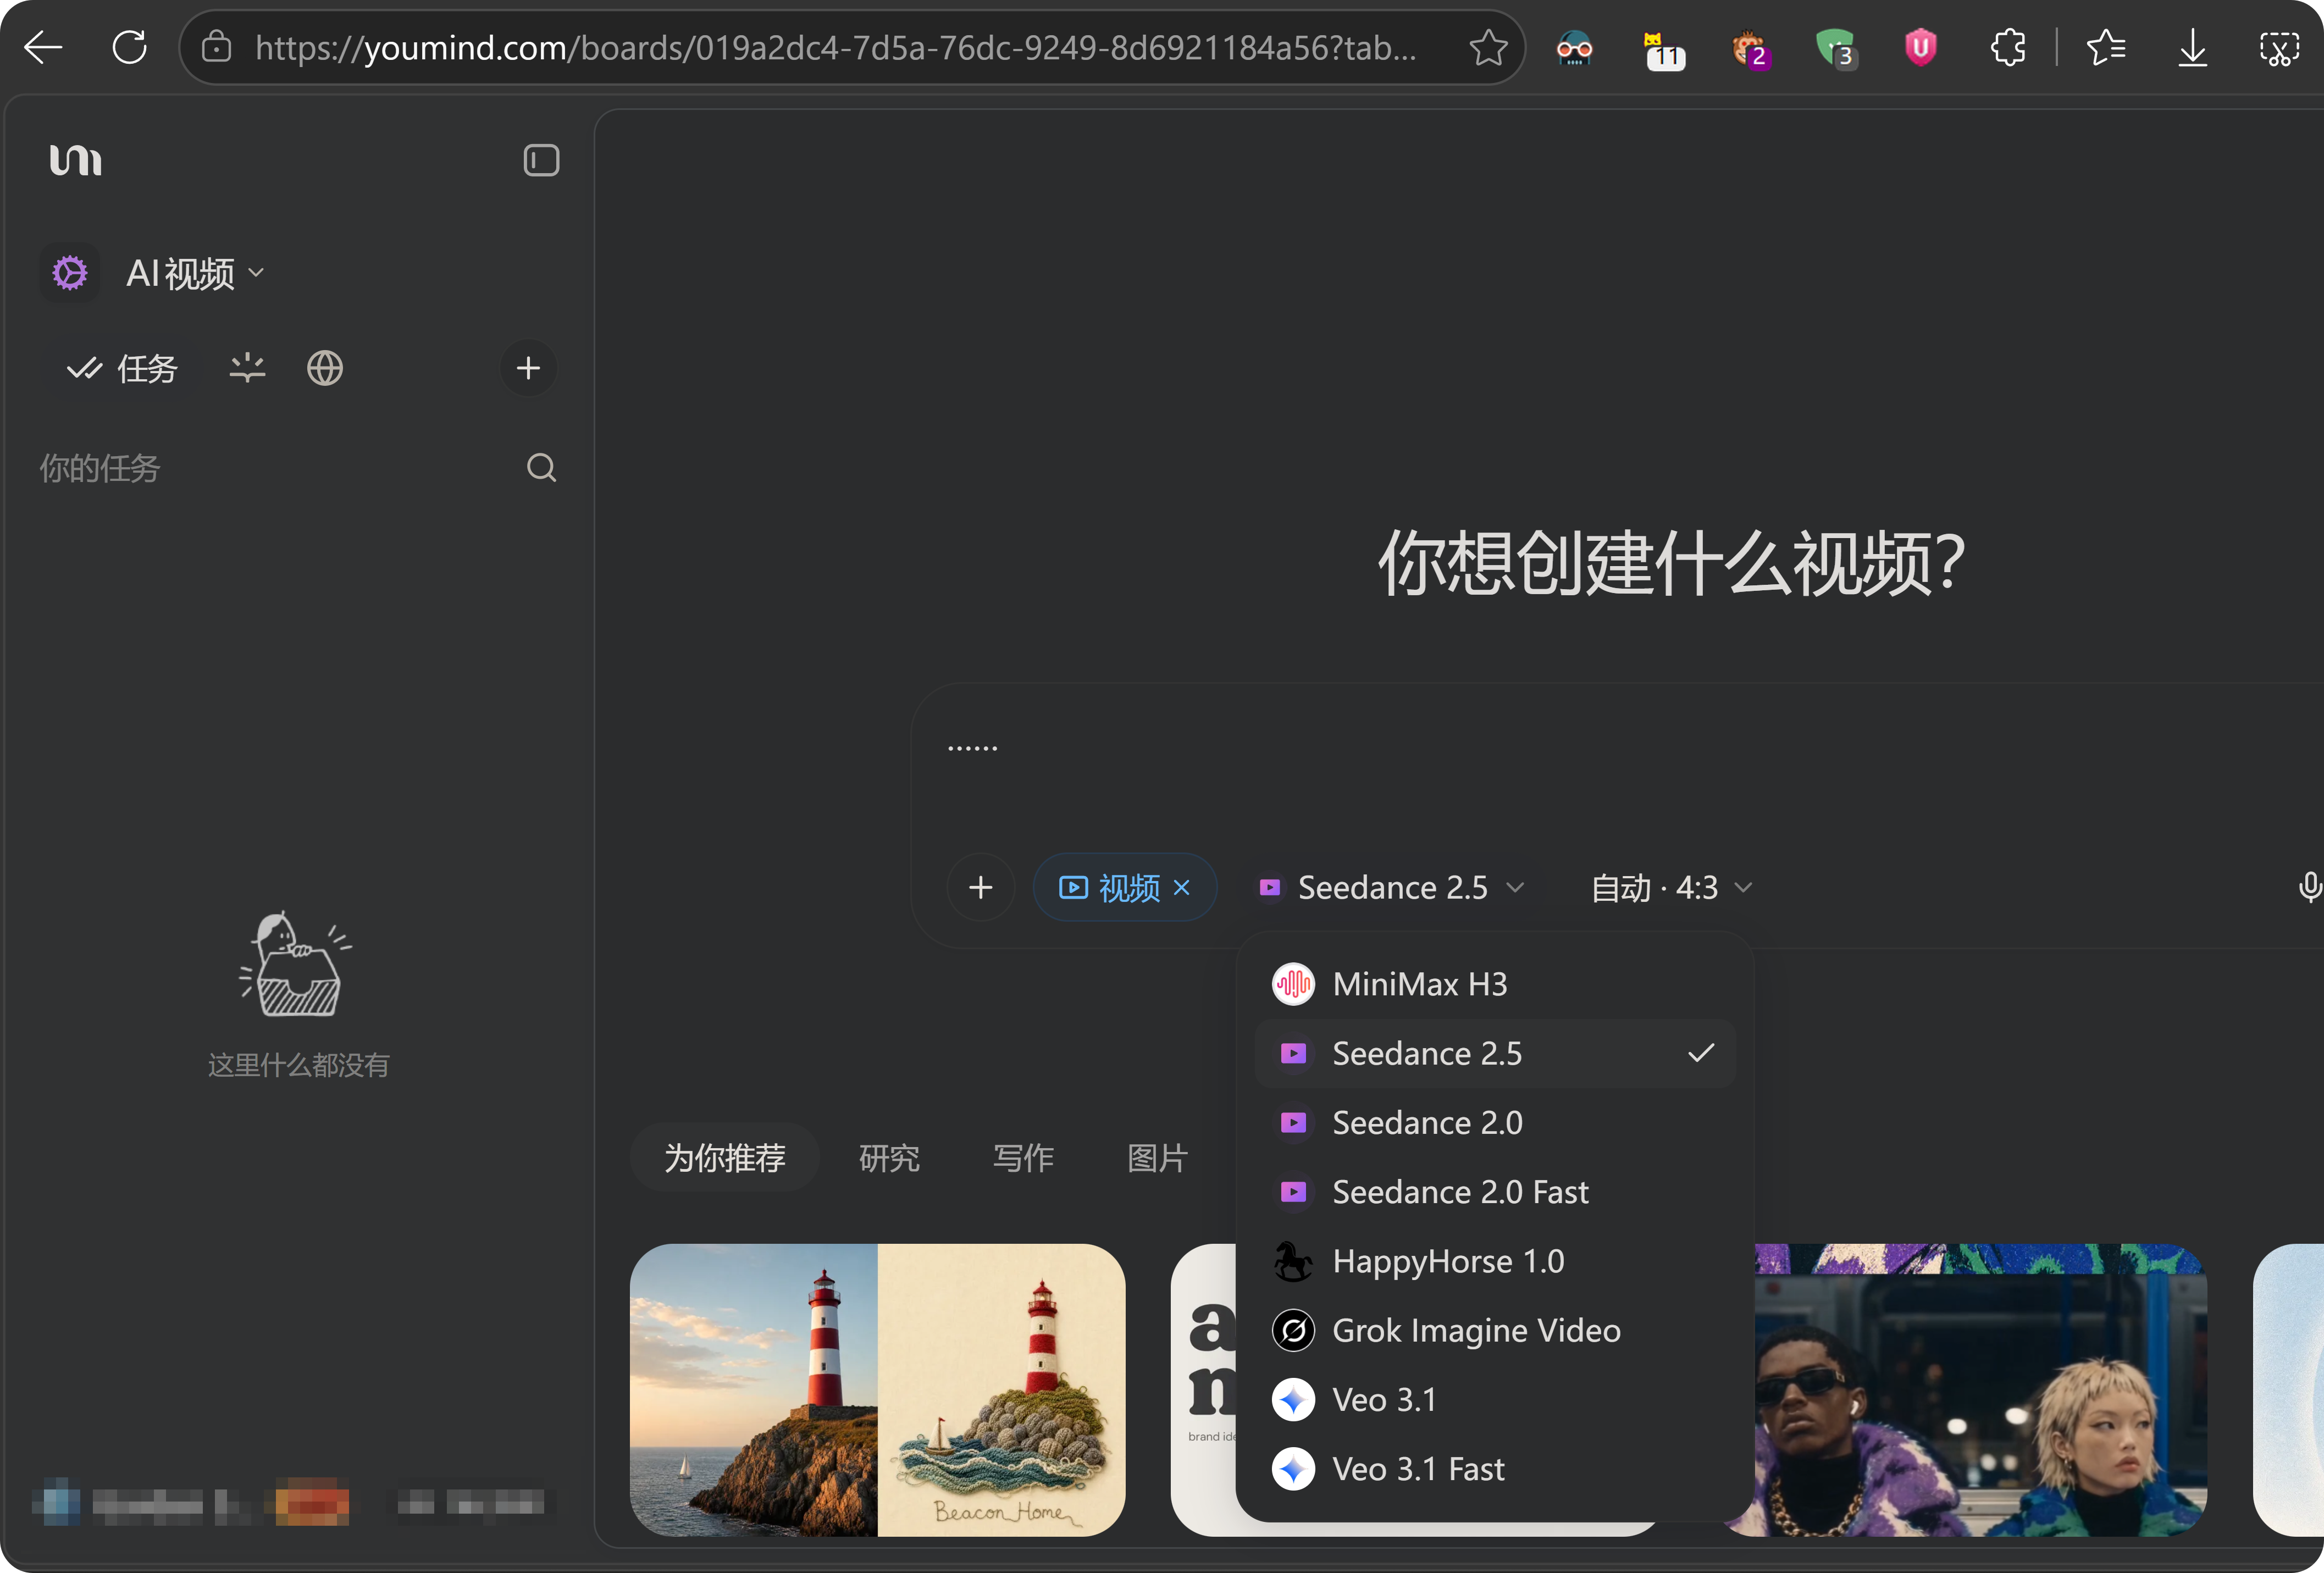Reload the page with the refresh icon
This screenshot has height=1573, width=2324.
(x=130, y=47)
